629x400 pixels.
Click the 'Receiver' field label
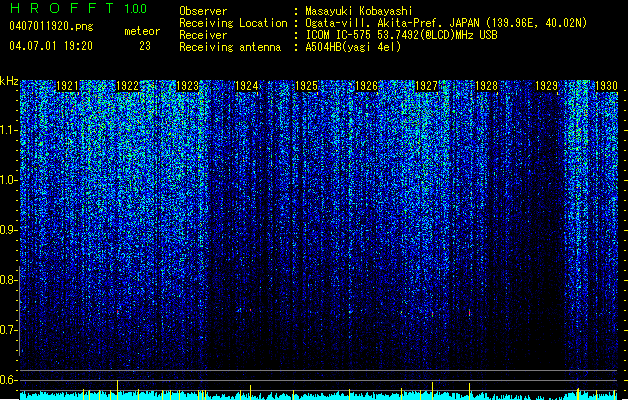click(203, 35)
